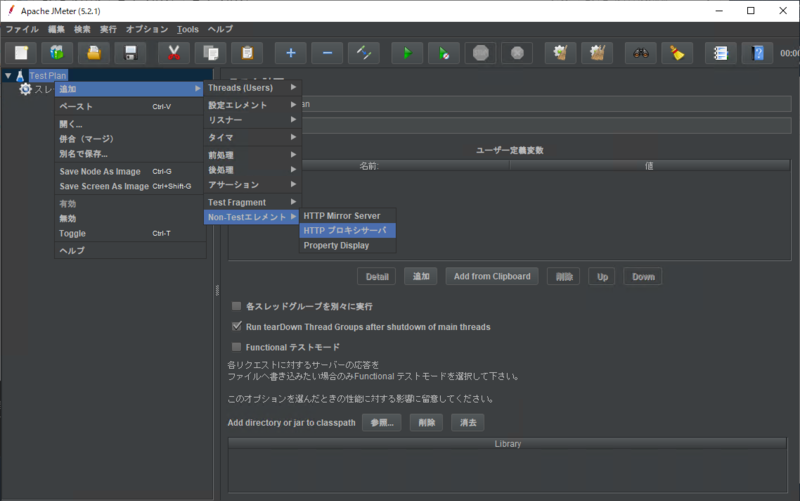The image size is (800, 501).
Task: Expand the Threads (Users) submenu
Action: point(252,88)
